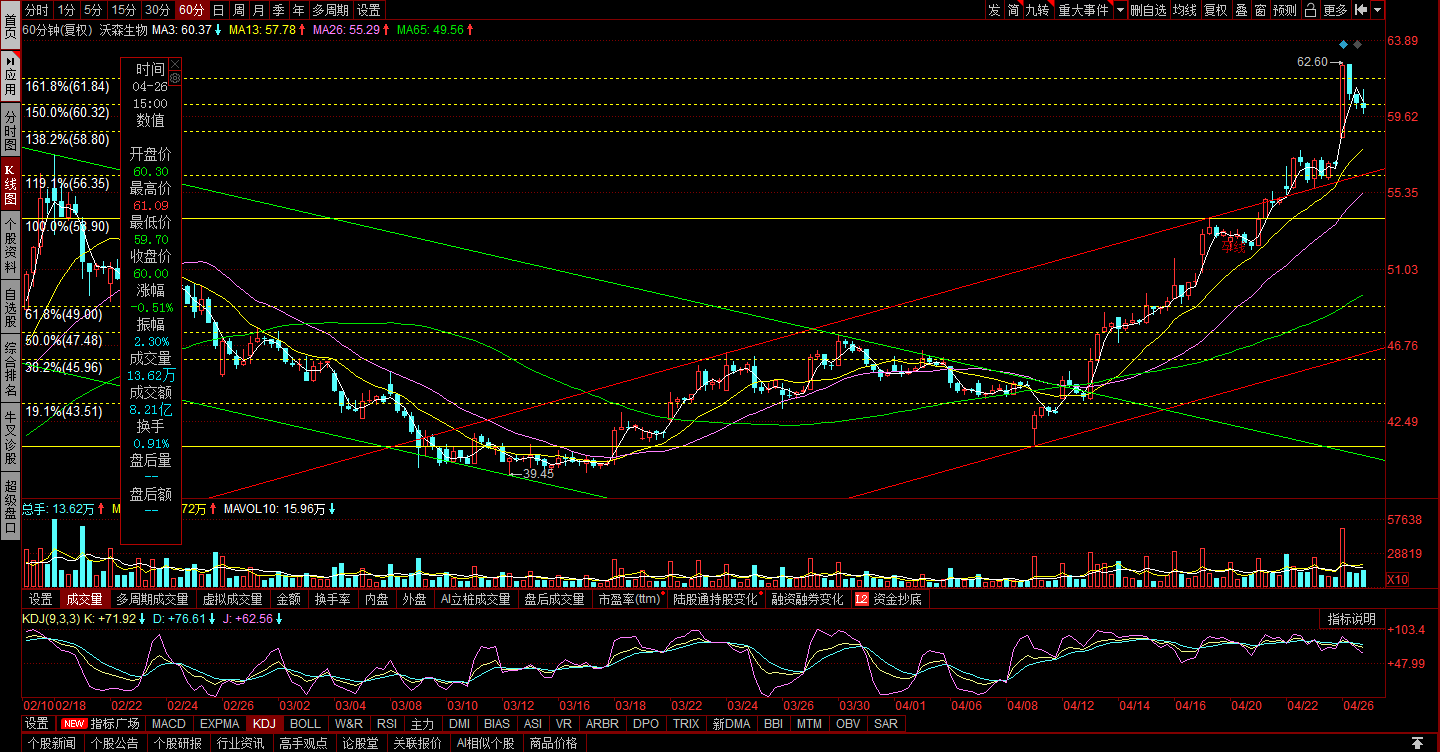Select 市盈率(ttm) tab
The image size is (1440, 752).
[x=630, y=599]
